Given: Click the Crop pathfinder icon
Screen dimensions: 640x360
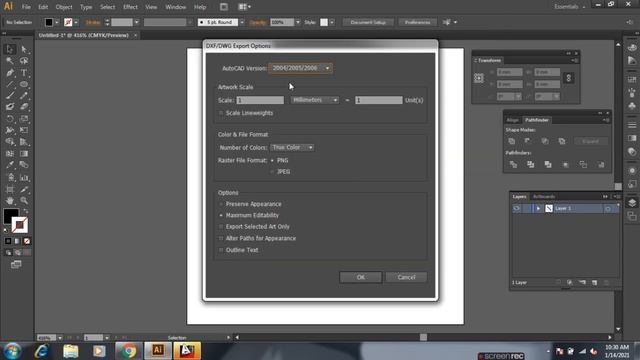Looking at the screenshot, I should [x=566, y=164].
